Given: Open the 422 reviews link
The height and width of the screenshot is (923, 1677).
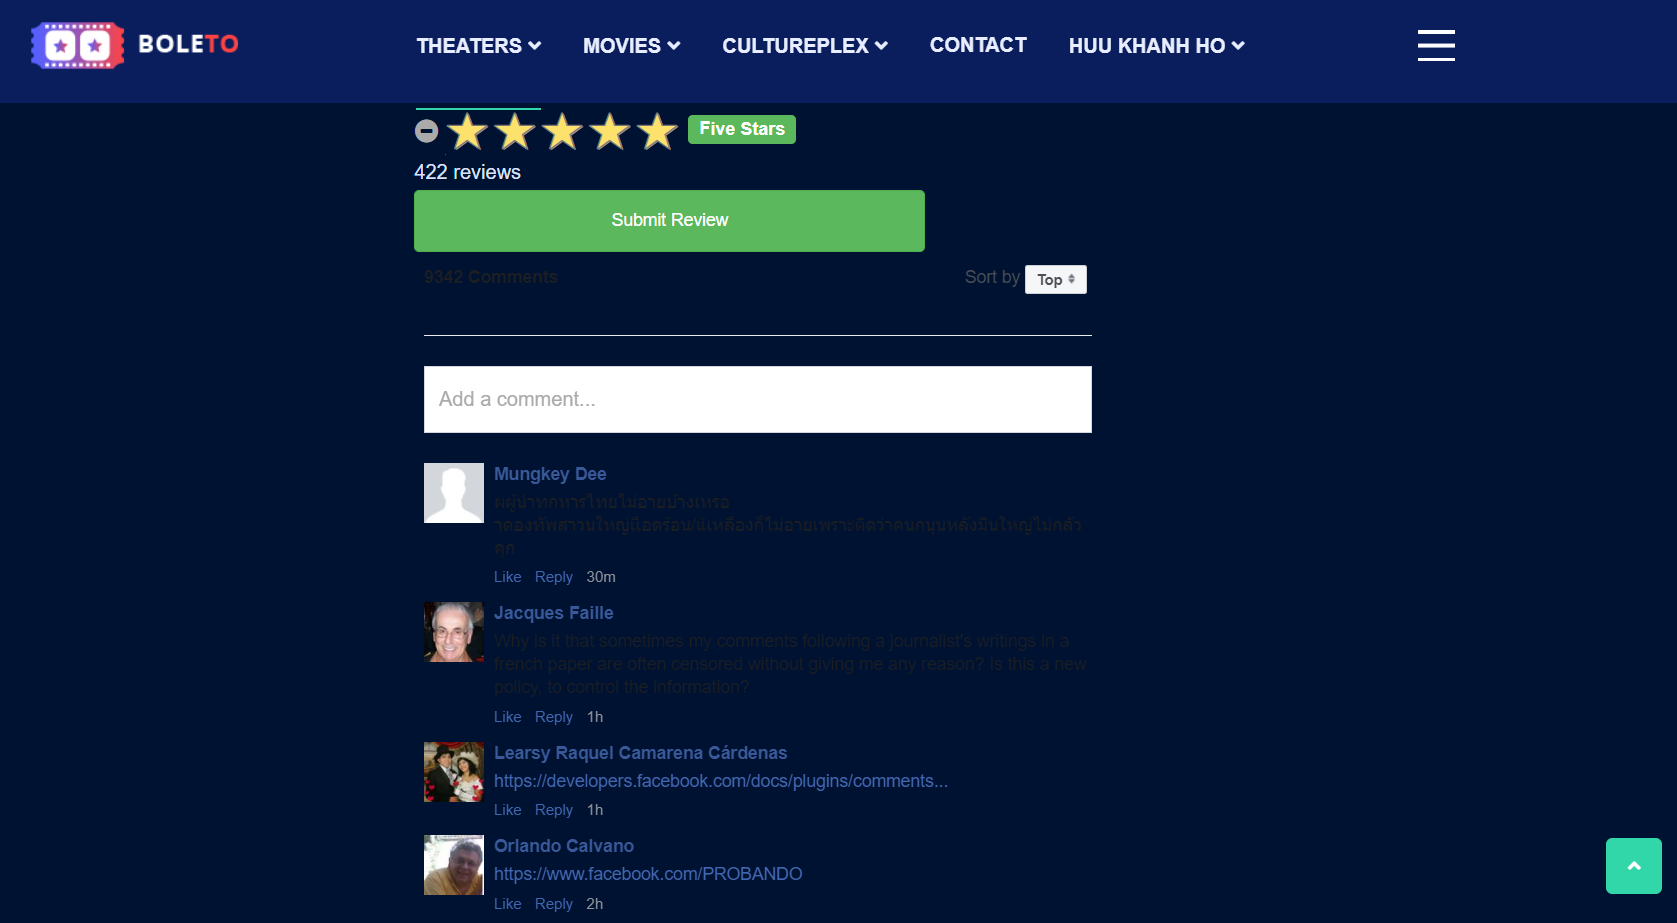Looking at the screenshot, I should [x=467, y=172].
